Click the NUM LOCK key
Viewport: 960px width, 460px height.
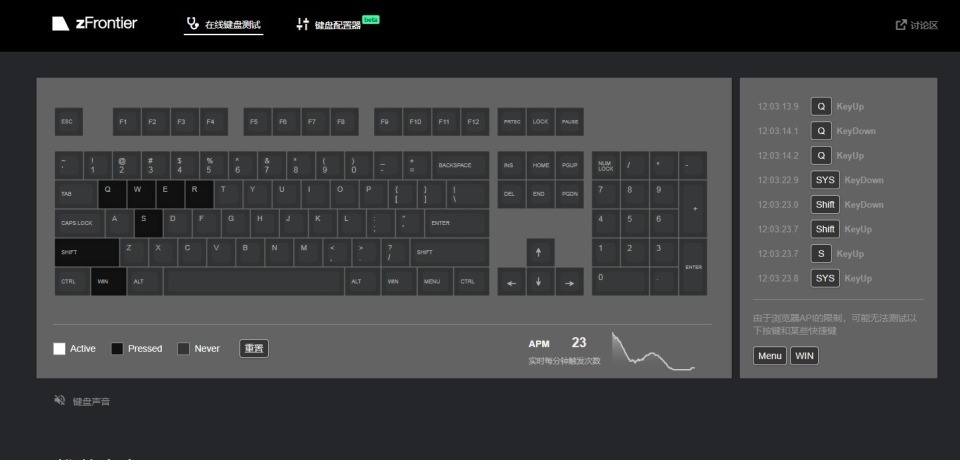point(606,165)
